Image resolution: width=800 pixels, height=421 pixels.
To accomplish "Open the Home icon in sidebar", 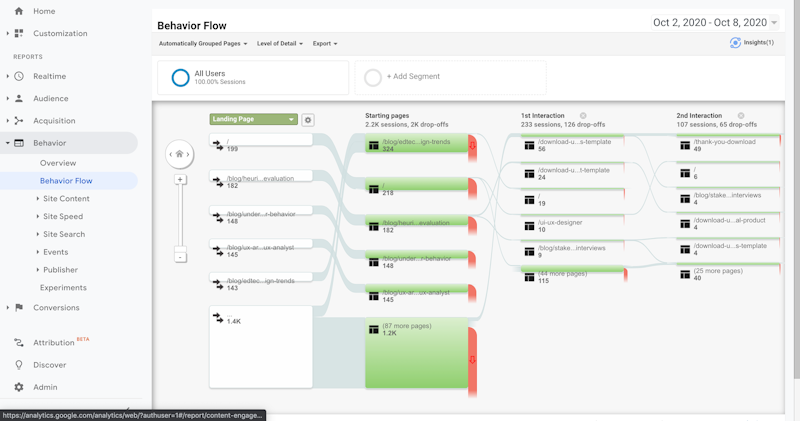I will [x=18, y=11].
